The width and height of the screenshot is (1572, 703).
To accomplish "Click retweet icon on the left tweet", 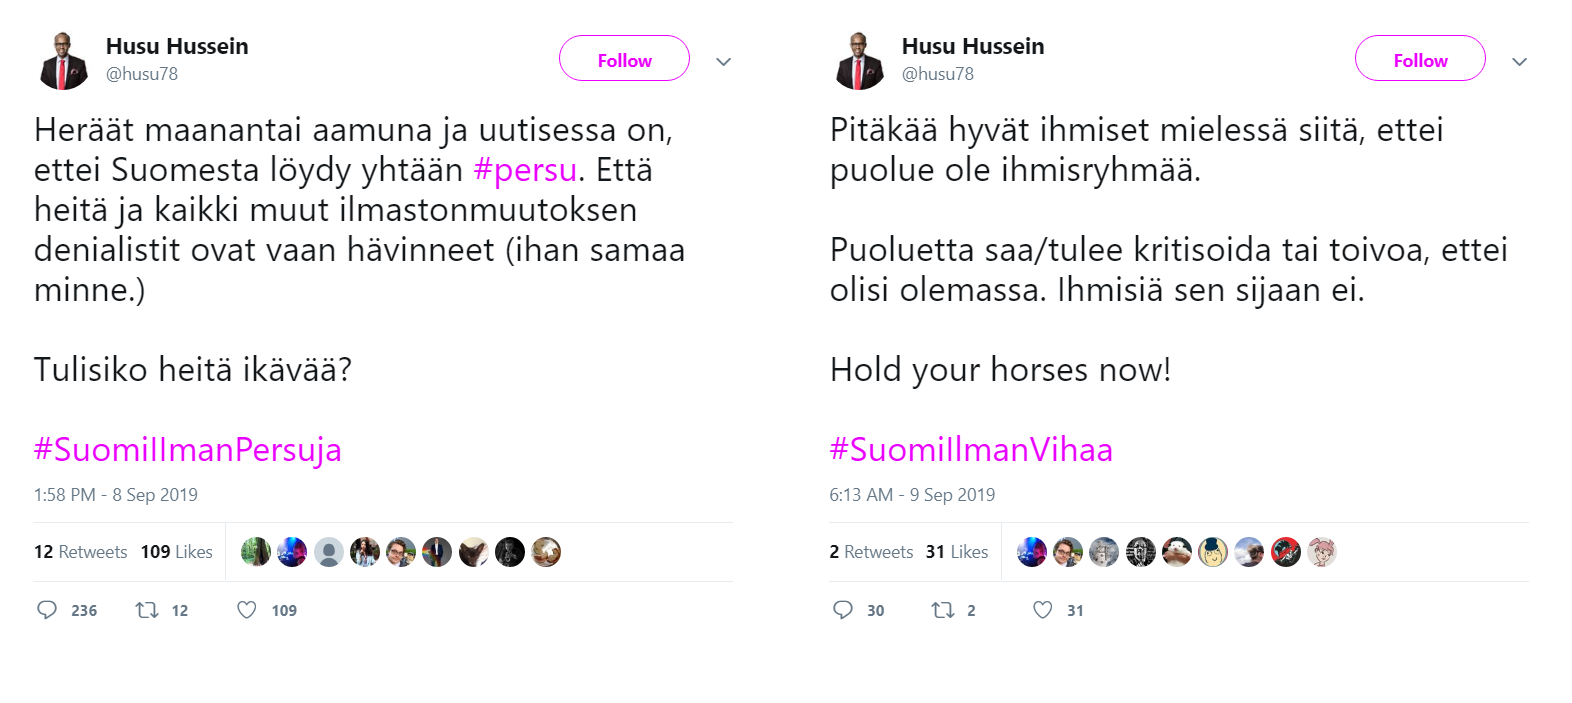I will 147,610.
